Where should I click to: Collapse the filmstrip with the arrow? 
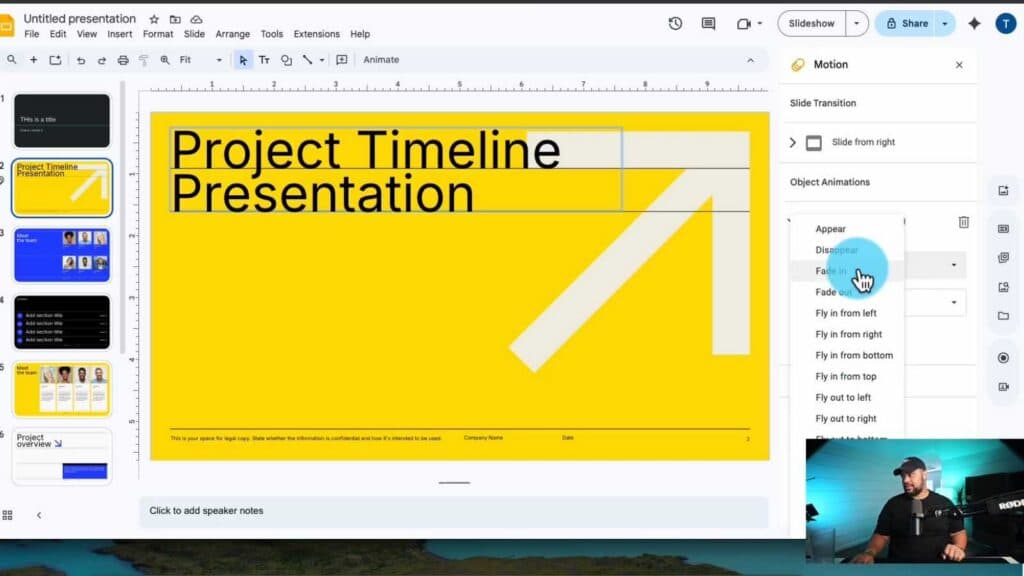pos(39,515)
